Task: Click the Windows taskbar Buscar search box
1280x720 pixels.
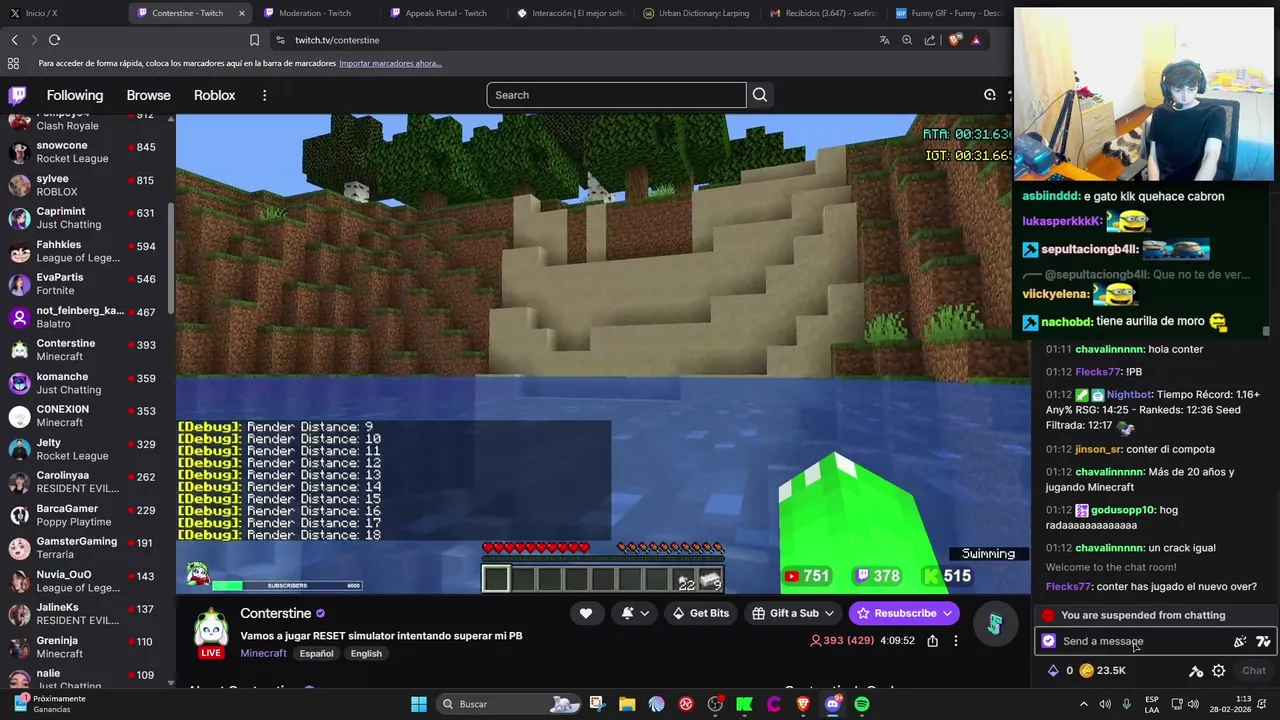Action: [509, 704]
